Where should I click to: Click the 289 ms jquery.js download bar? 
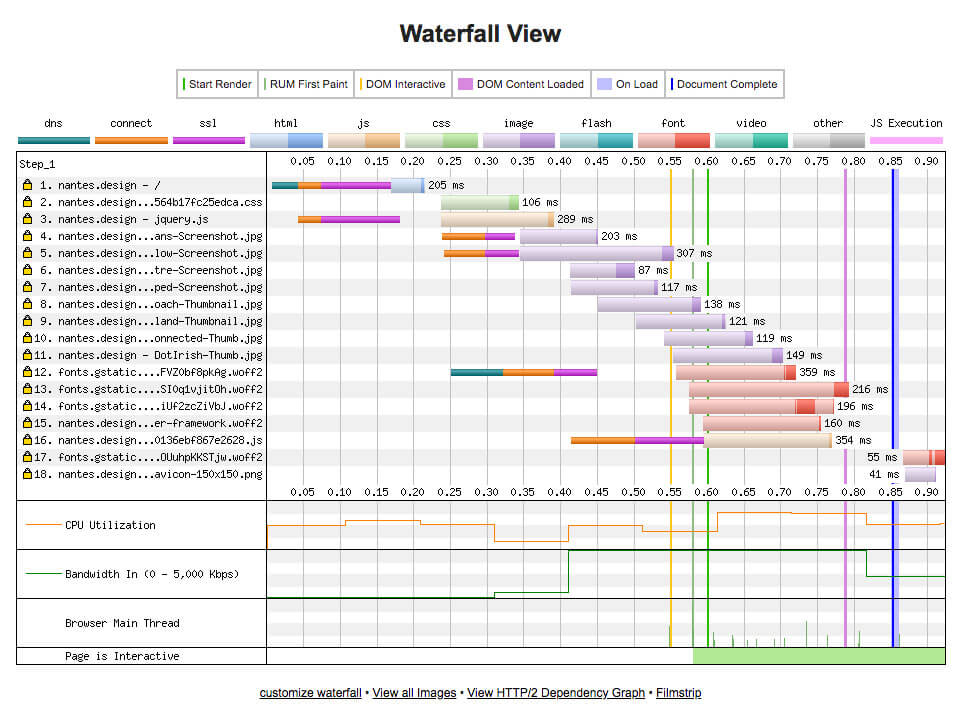click(x=497, y=219)
